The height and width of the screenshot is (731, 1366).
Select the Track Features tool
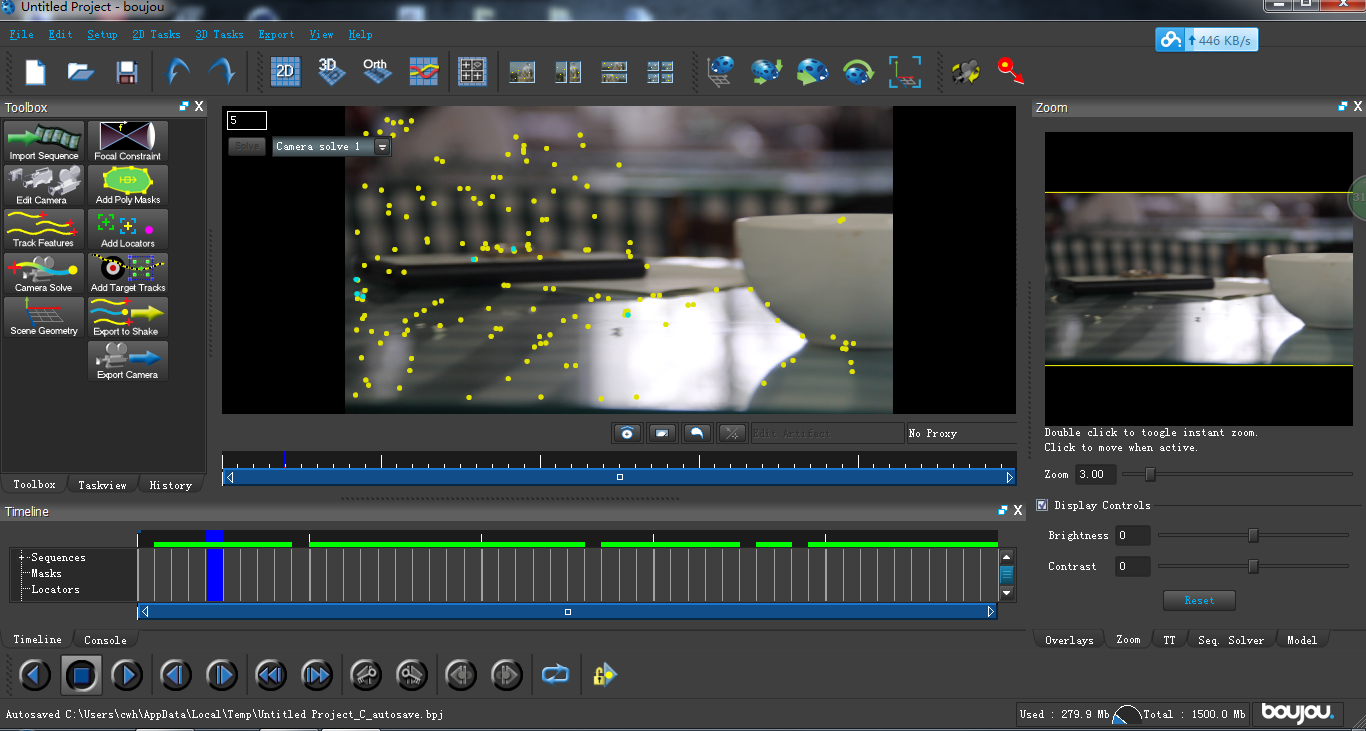(x=43, y=229)
